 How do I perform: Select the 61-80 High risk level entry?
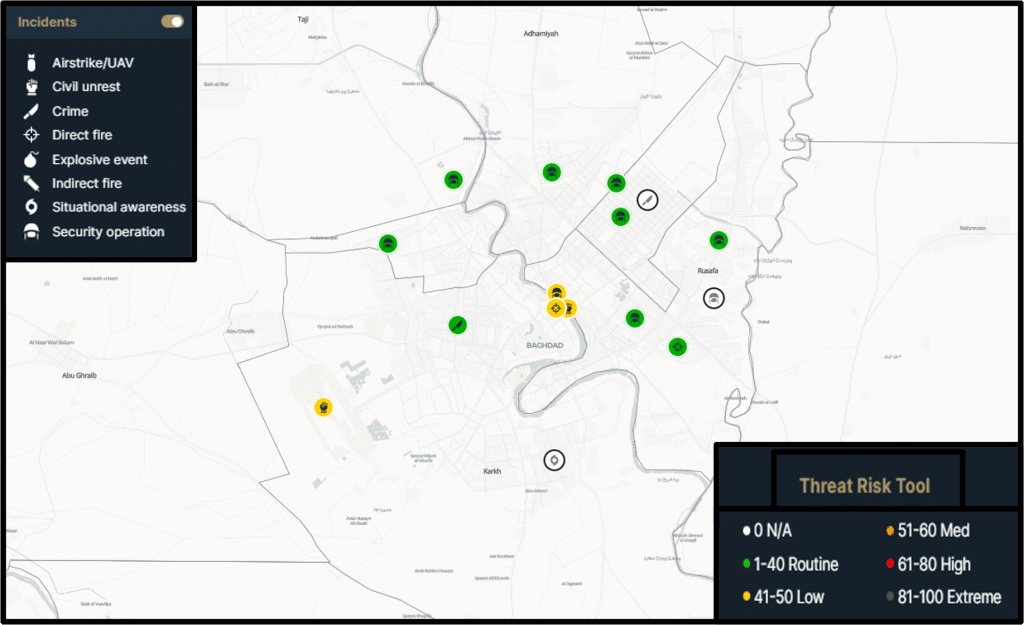[926, 565]
